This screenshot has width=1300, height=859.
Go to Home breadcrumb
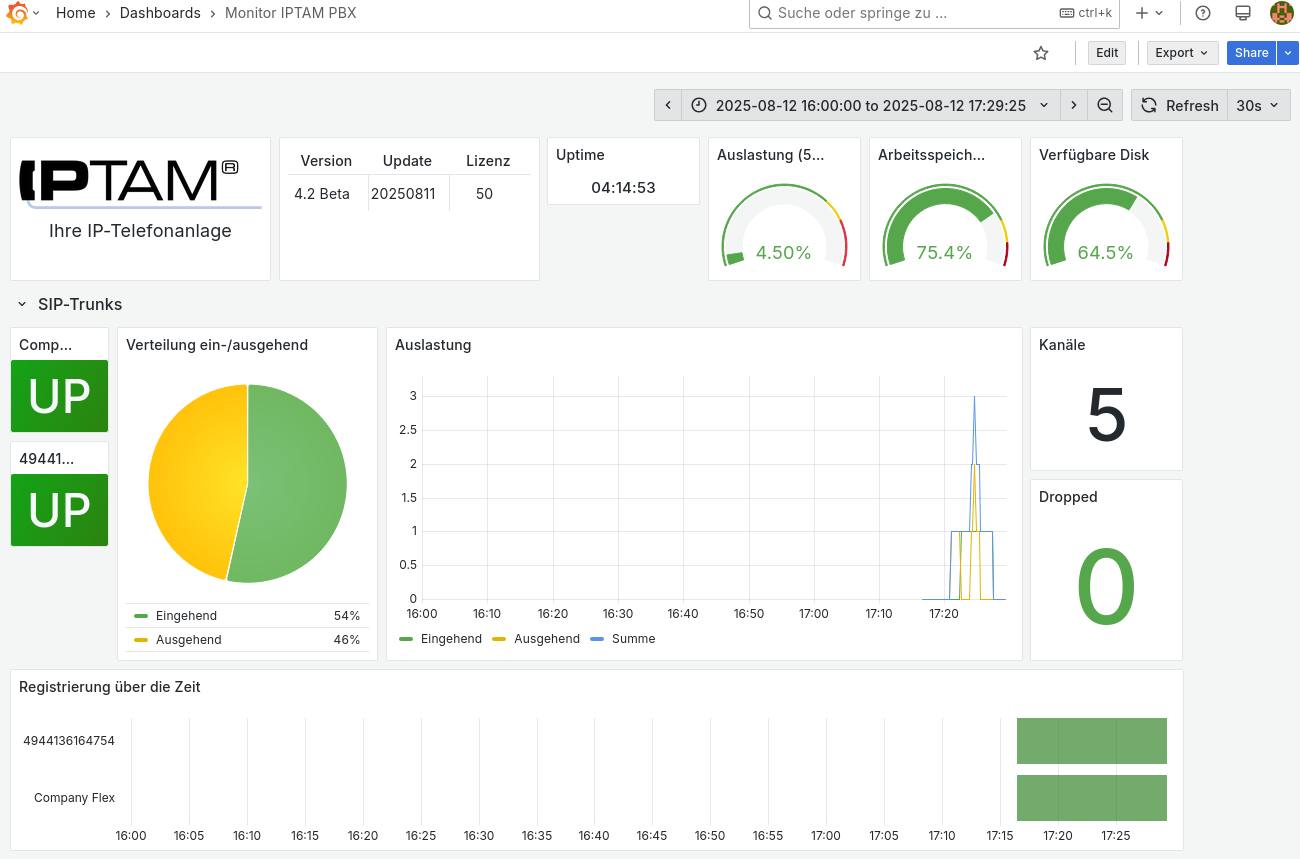(x=76, y=13)
